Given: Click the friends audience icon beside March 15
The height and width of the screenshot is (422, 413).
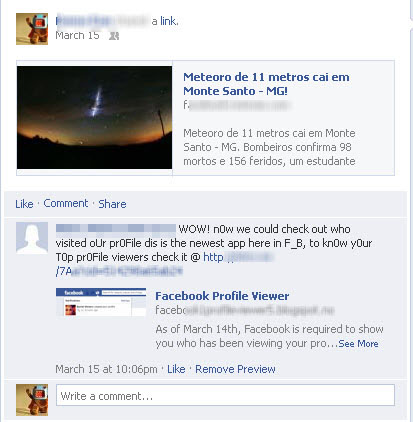Looking at the screenshot, I should 114,36.
